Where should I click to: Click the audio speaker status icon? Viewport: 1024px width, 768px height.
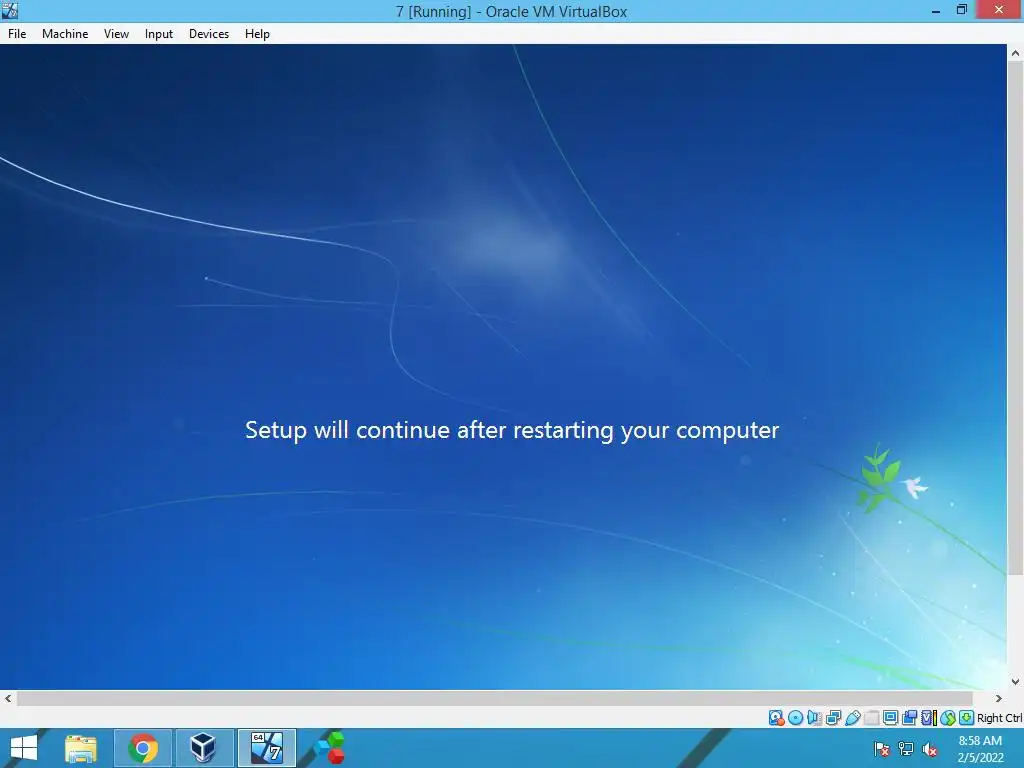[x=814, y=718]
